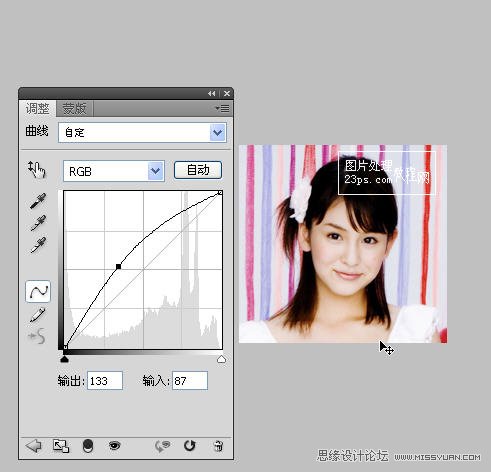Viewport: 491px width, 472px height.
Task: Switch panel to expanded view icon
Action: 61,446
